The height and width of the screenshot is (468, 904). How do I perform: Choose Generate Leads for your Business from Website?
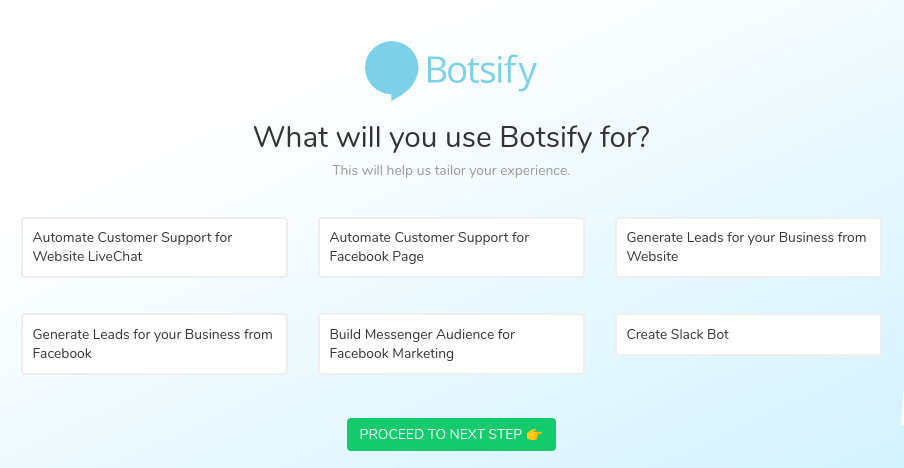pyautogui.click(x=748, y=247)
